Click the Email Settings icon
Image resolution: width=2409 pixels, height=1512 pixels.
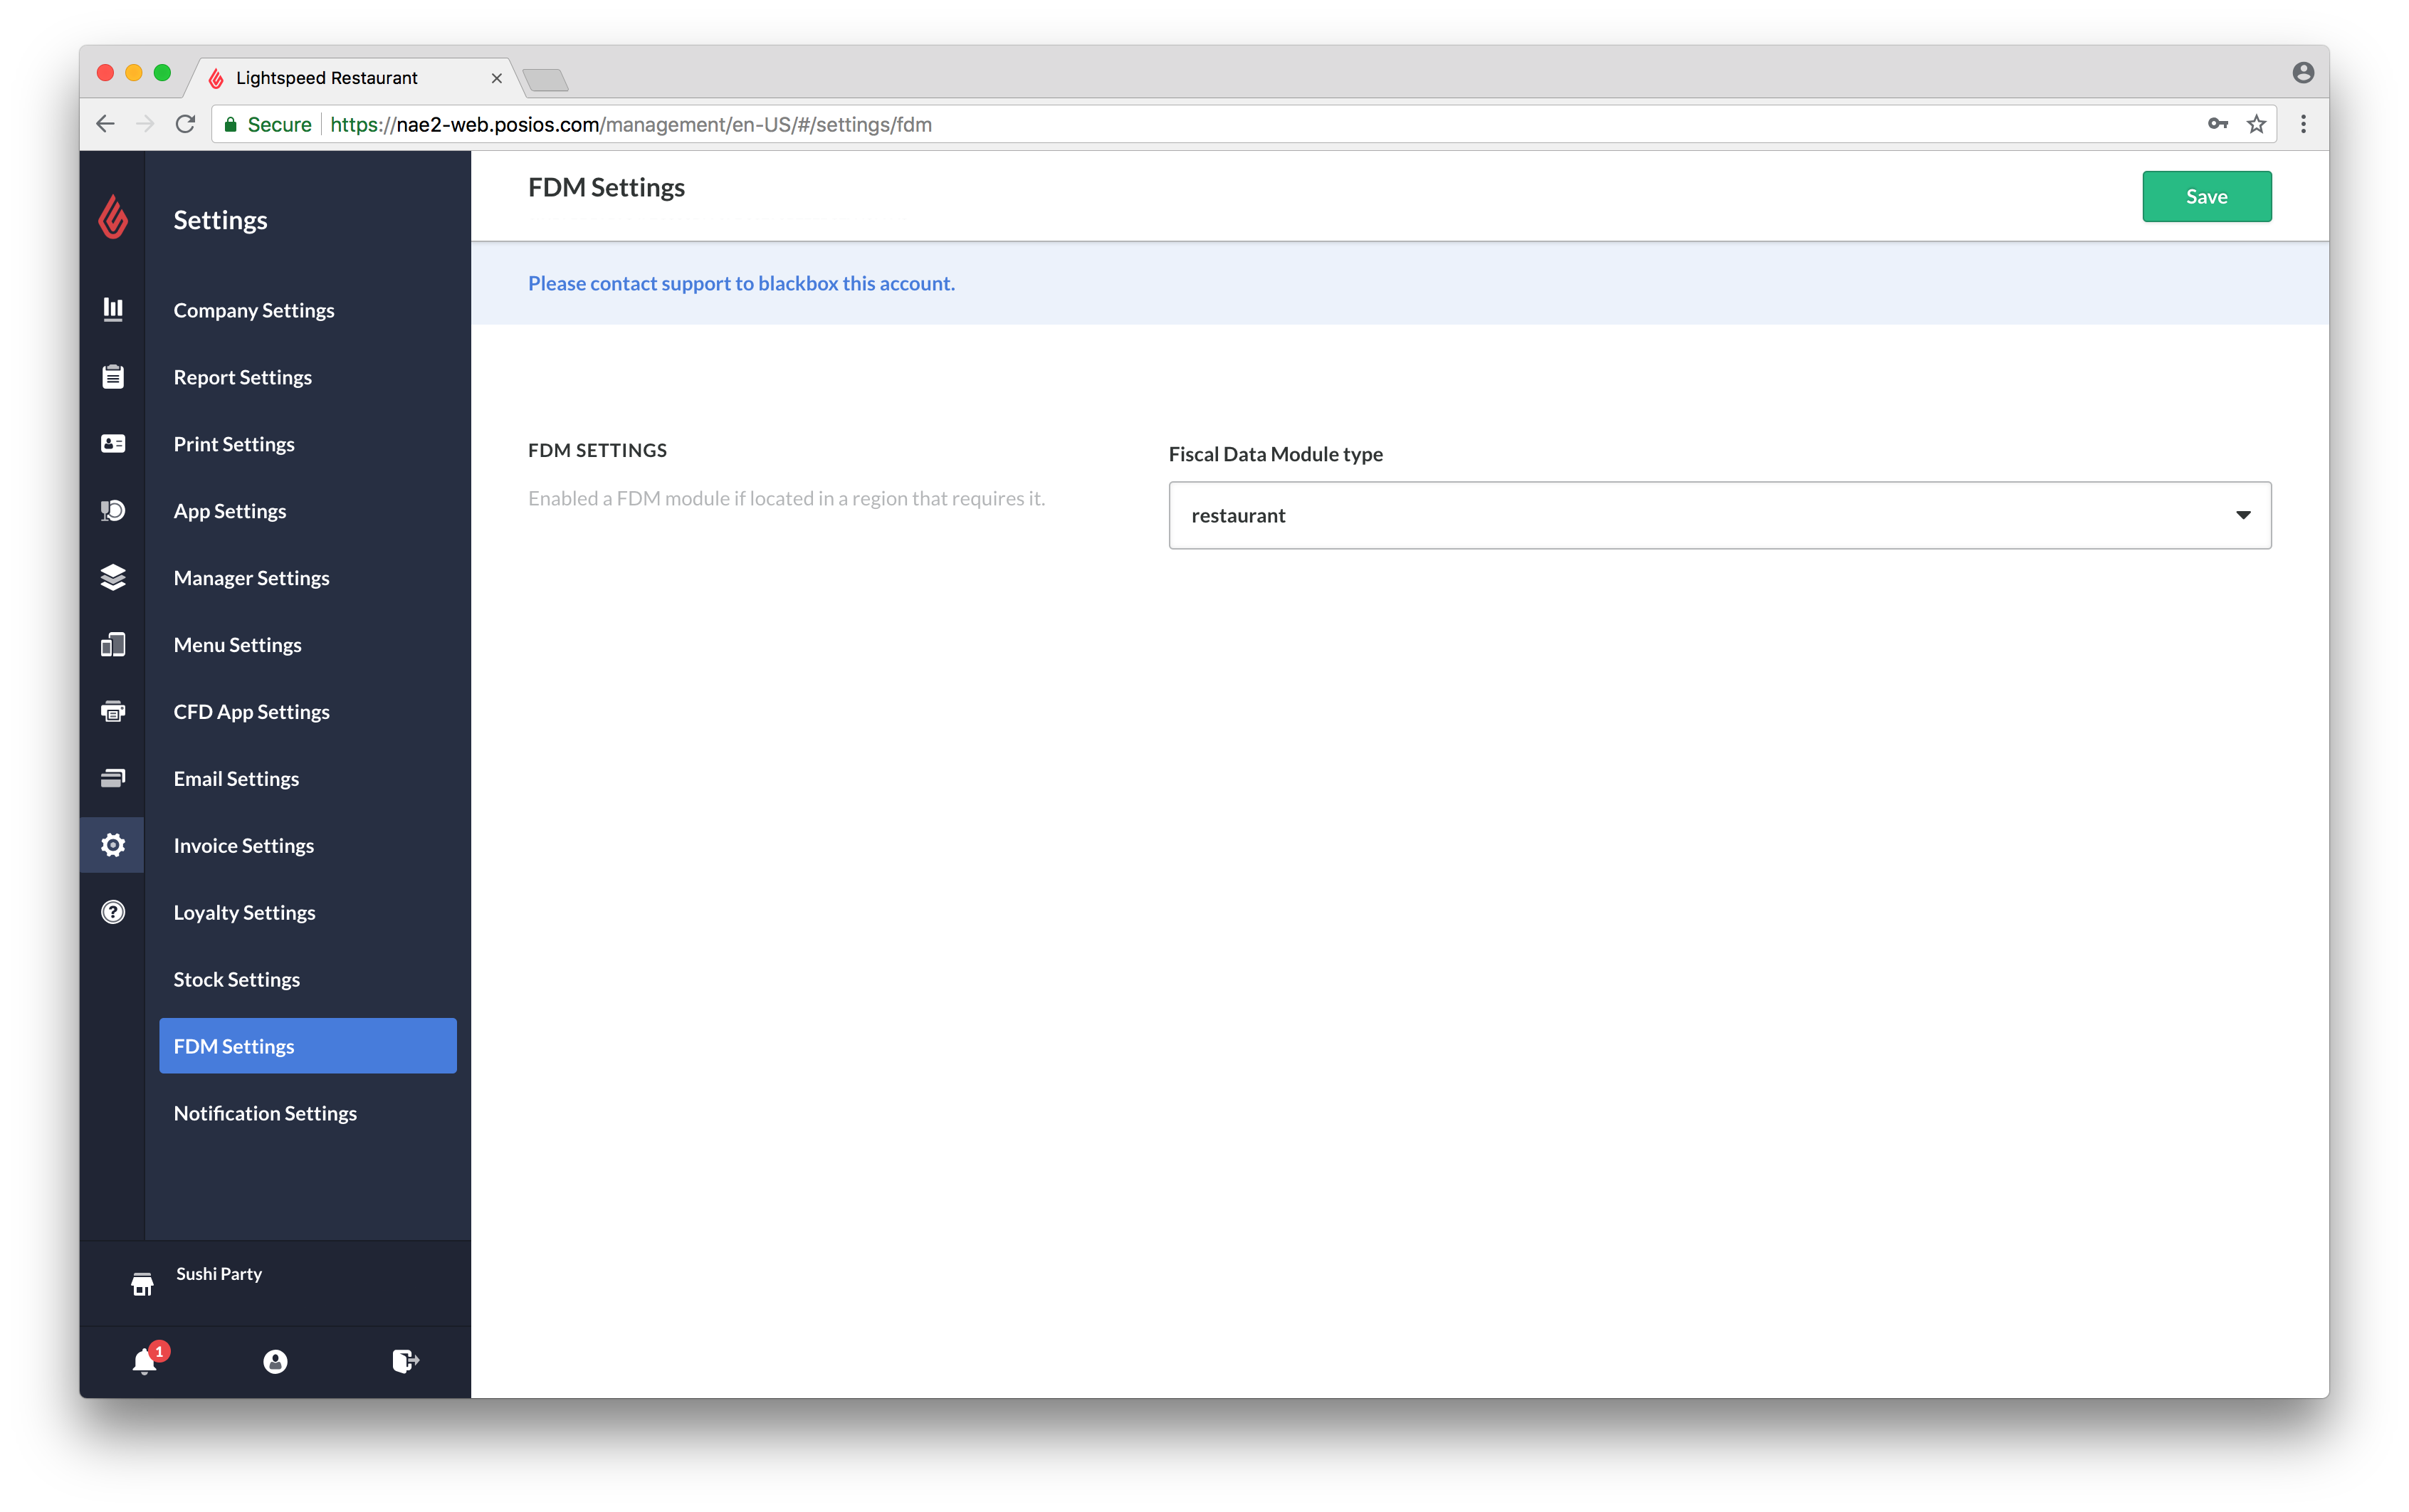coord(113,777)
